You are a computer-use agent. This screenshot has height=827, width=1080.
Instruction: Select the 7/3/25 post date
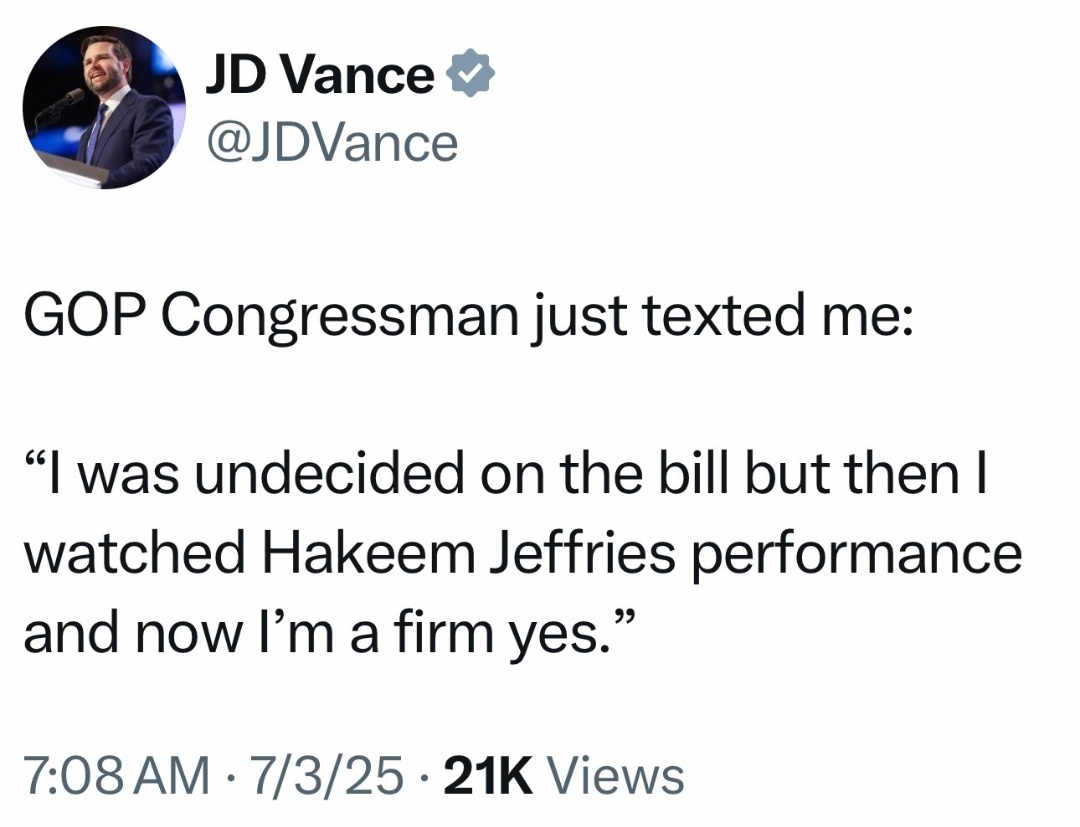[326, 776]
